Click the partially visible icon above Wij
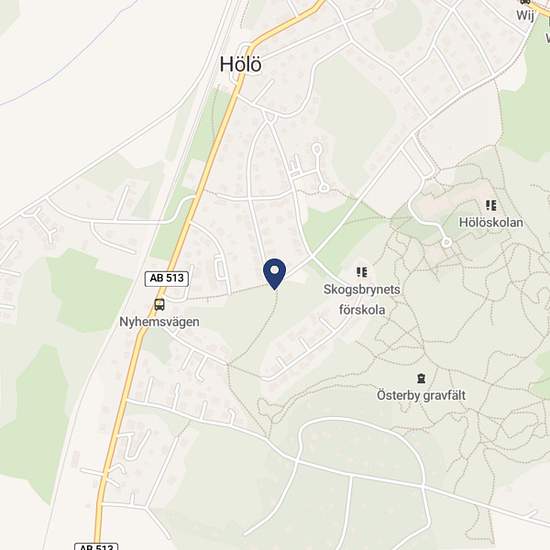The height and width of the screenshot is (550, 550). (525, 2)
